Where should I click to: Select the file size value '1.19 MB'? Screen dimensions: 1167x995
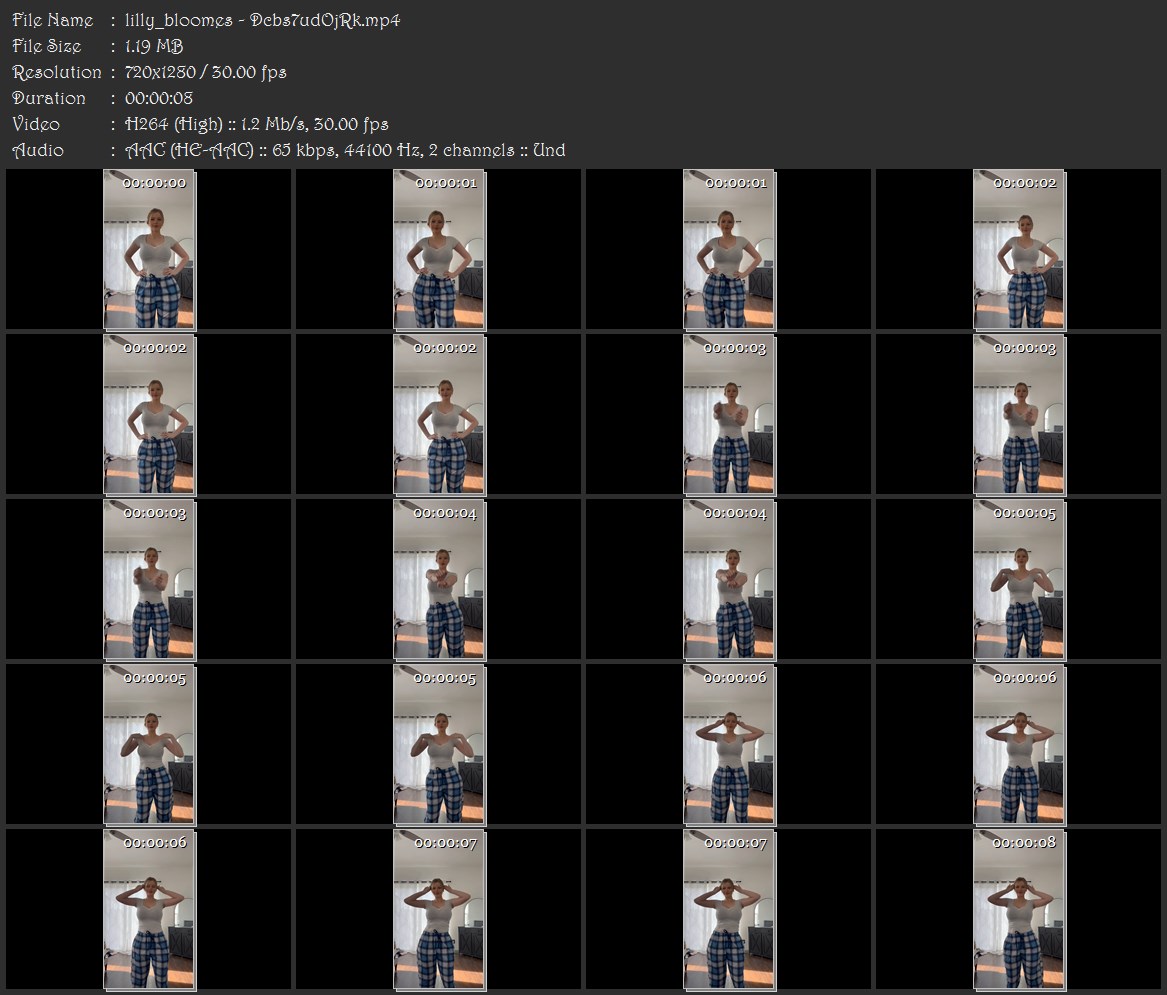[x=154, y=46]
